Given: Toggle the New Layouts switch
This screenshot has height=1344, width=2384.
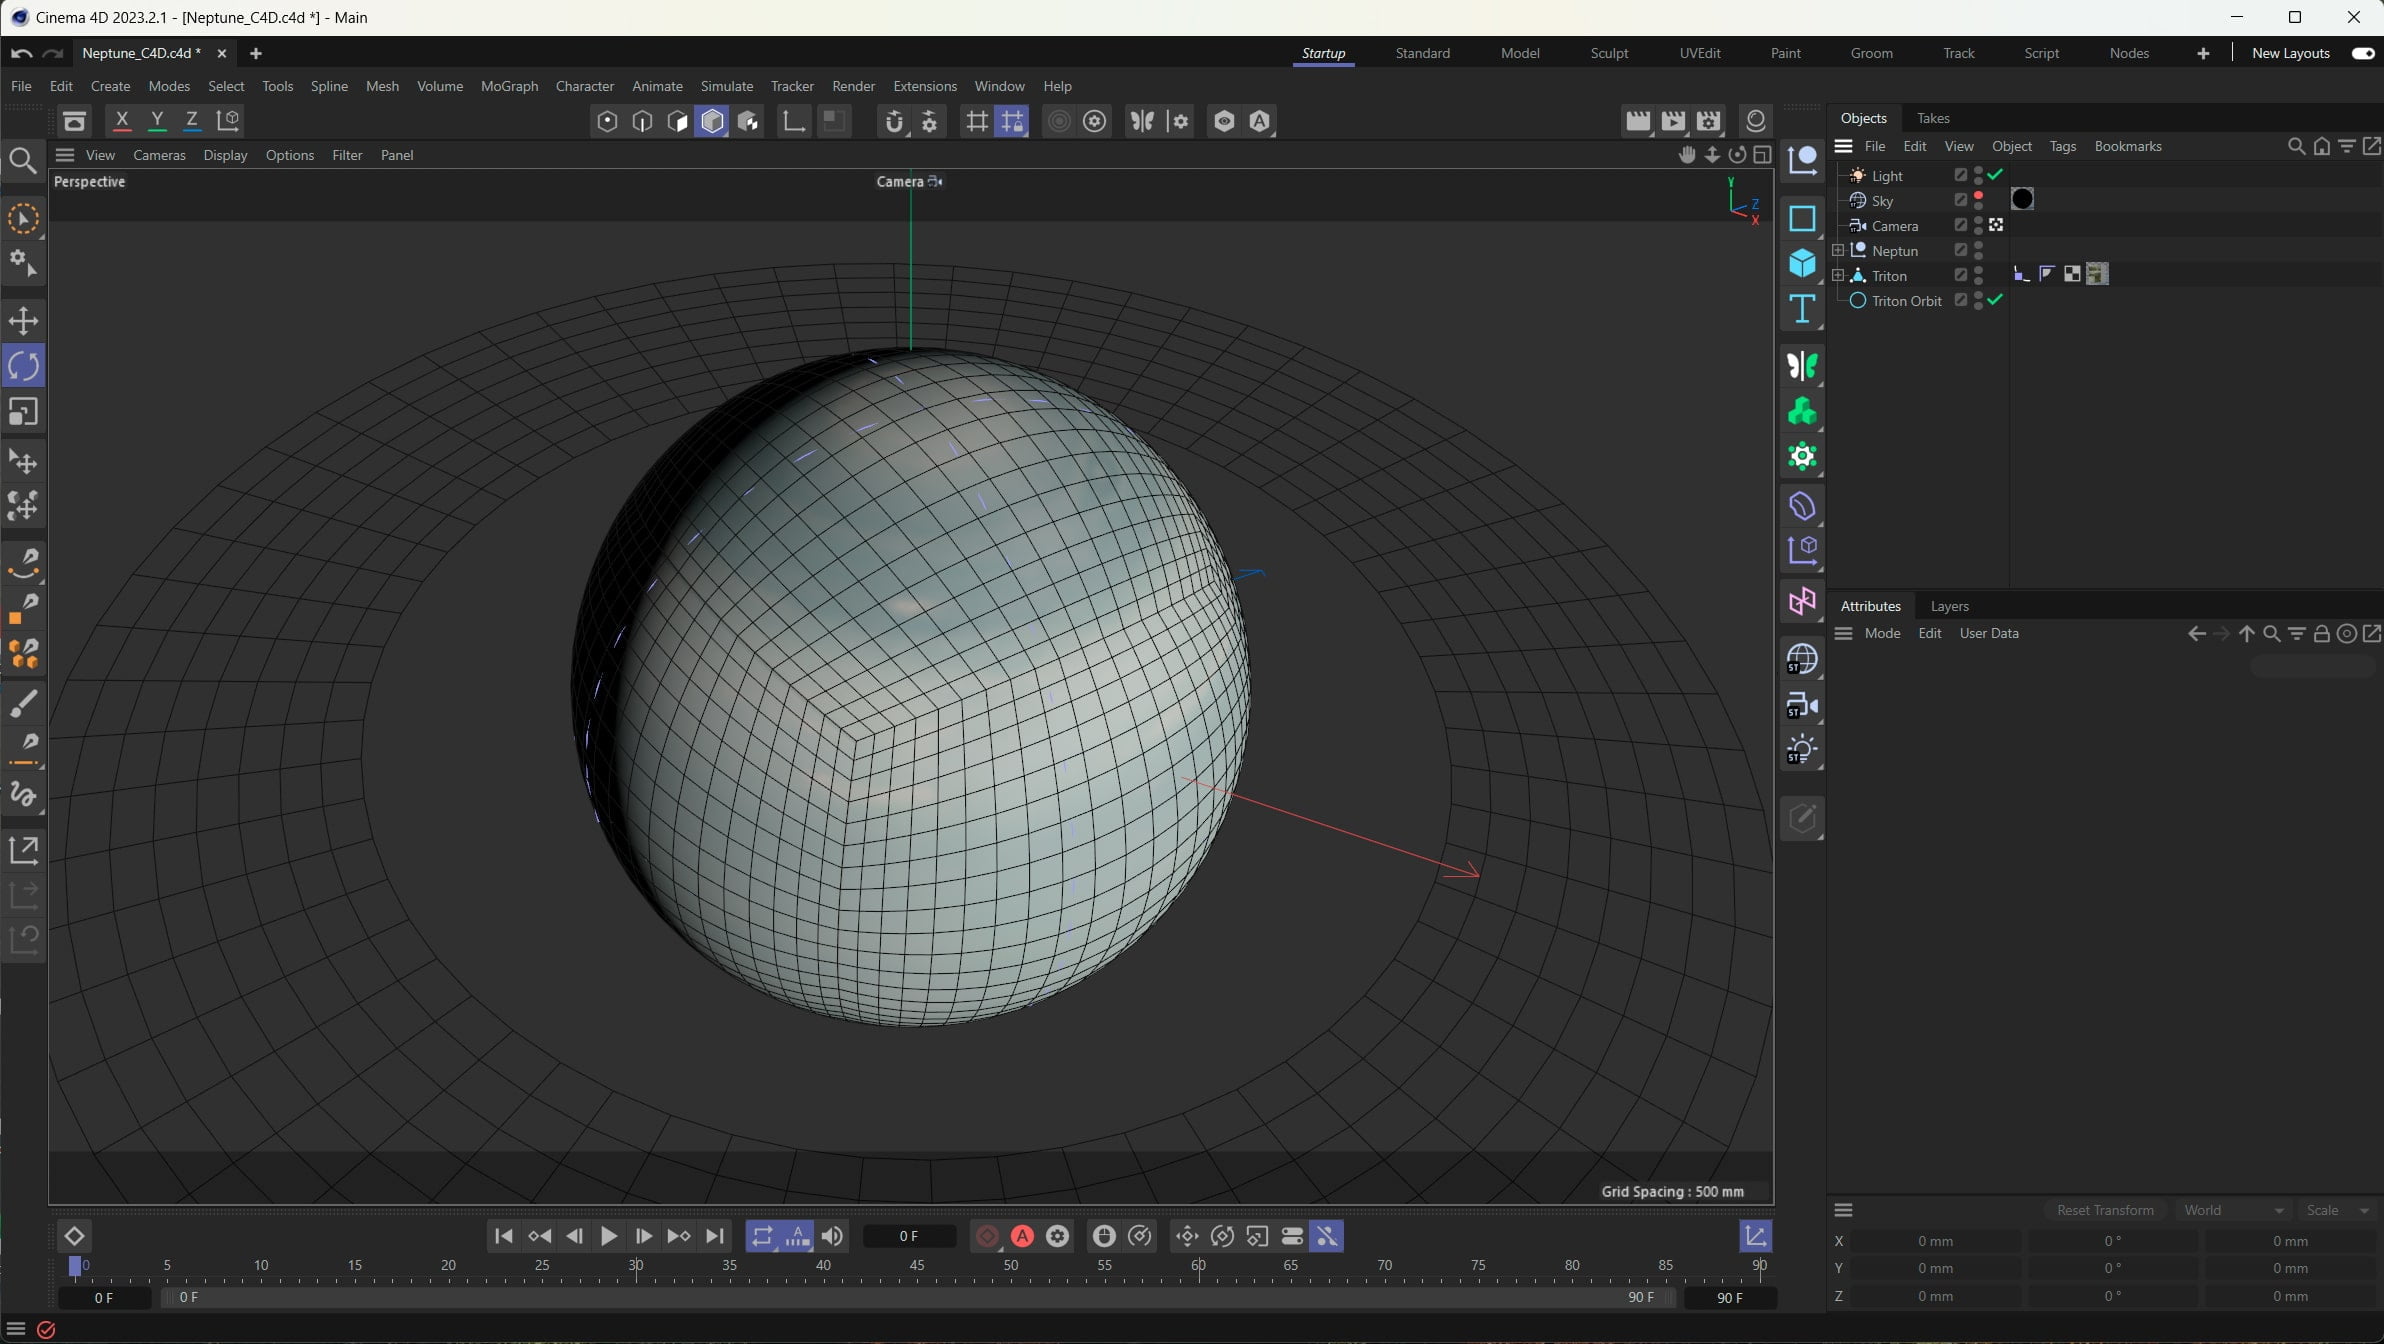Looking at the screenshot, I should [x=2363, y=53].
